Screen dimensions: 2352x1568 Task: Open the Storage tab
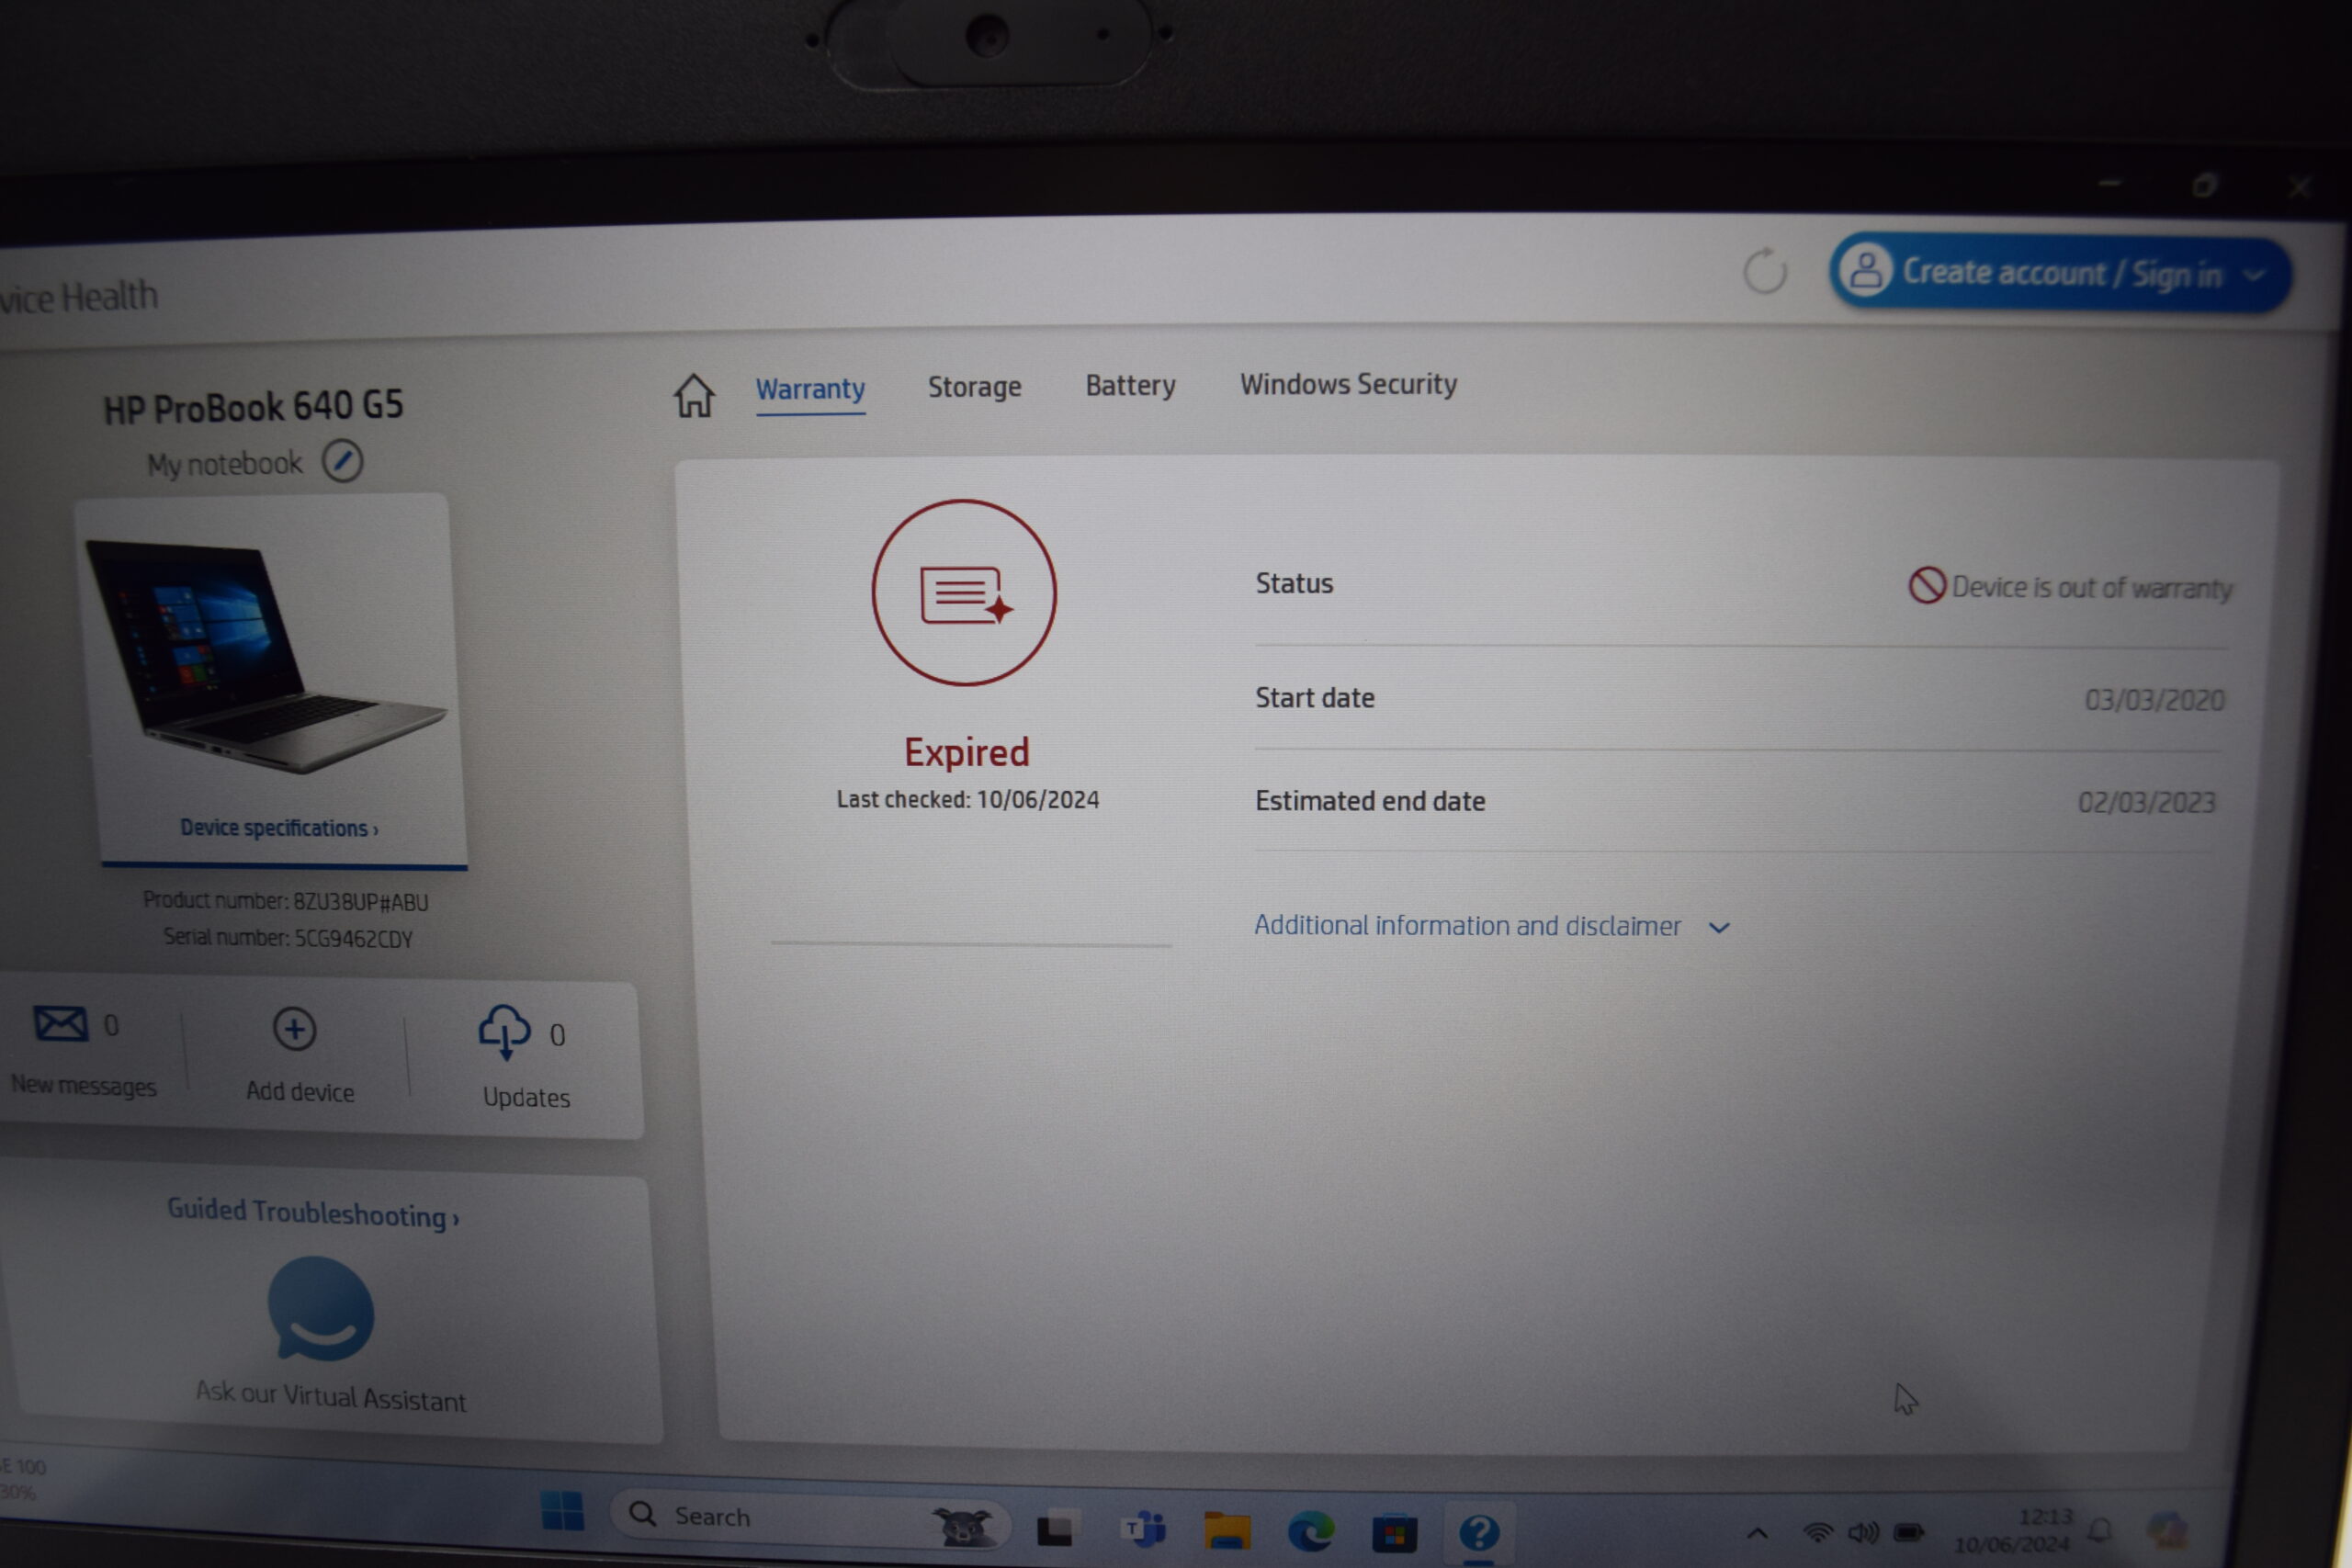pyautogui.click(x=974, y=387)
